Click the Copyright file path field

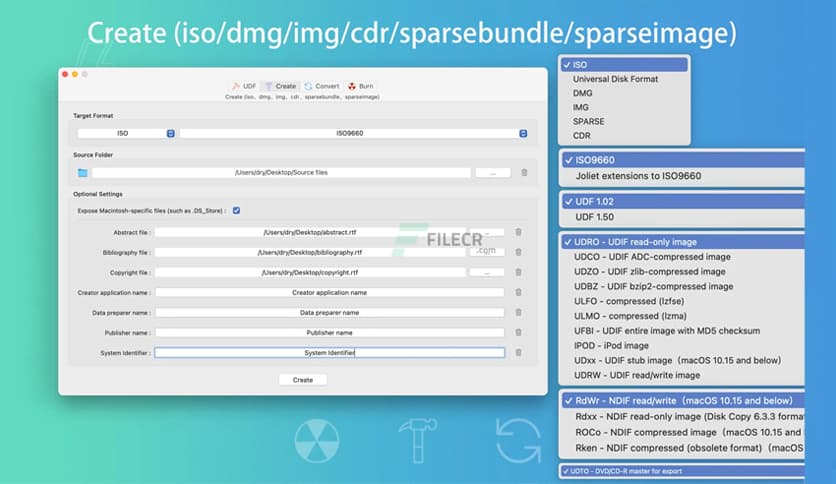310,272
